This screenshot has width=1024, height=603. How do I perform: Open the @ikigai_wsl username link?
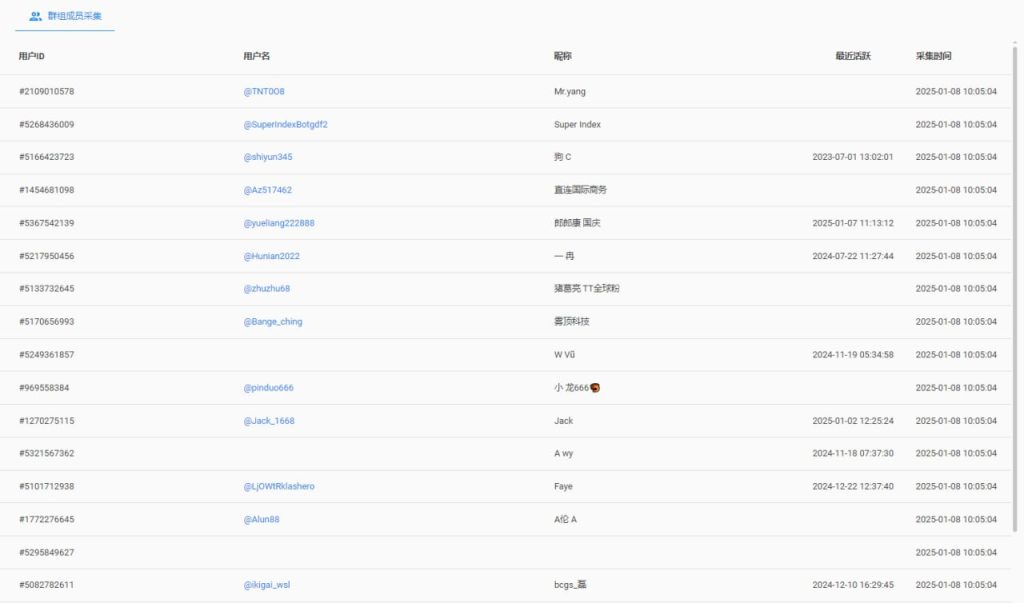pos(266,585)
